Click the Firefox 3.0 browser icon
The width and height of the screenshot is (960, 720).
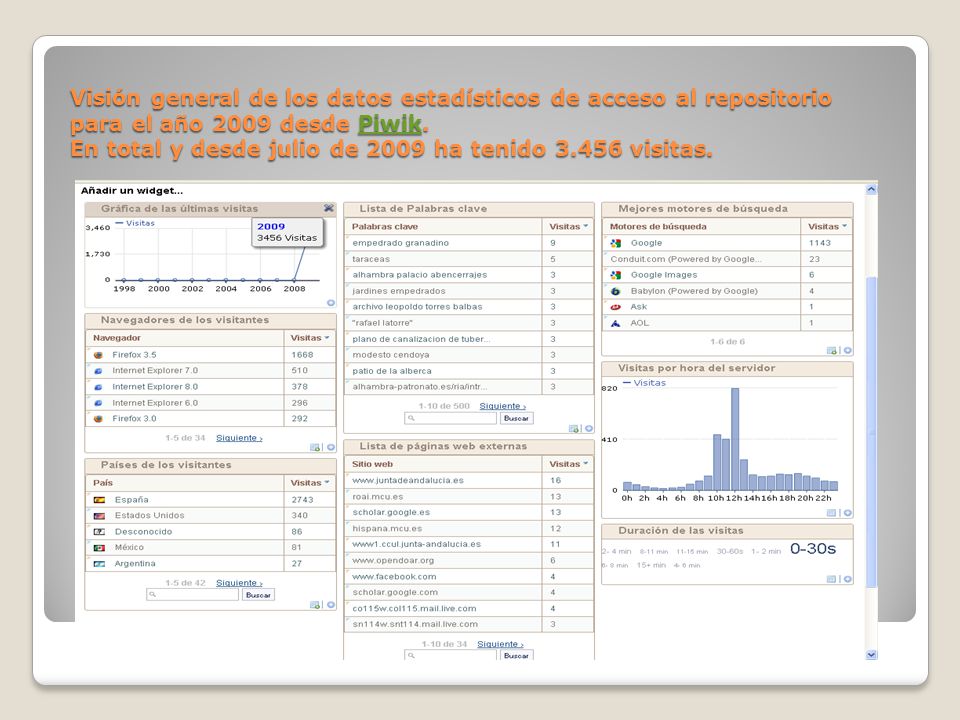(x=98, y=419)
